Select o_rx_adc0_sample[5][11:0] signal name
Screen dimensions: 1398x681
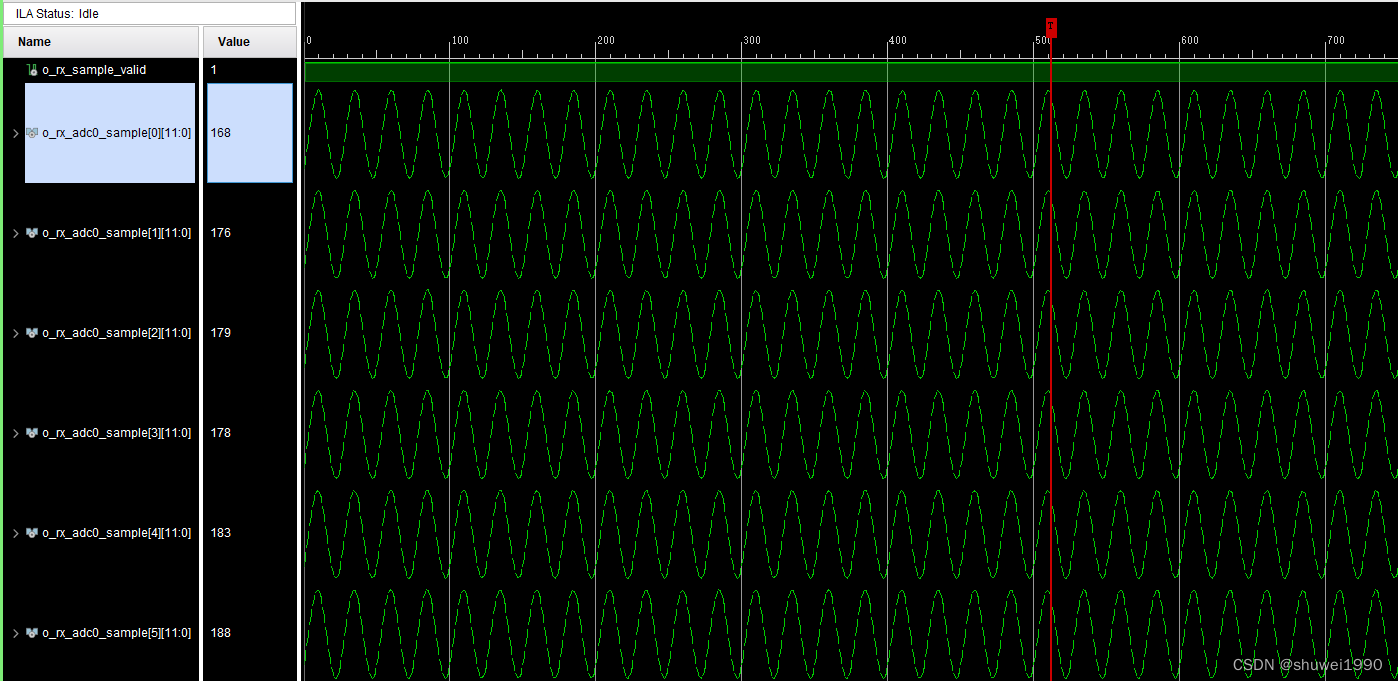pos(116,633)
